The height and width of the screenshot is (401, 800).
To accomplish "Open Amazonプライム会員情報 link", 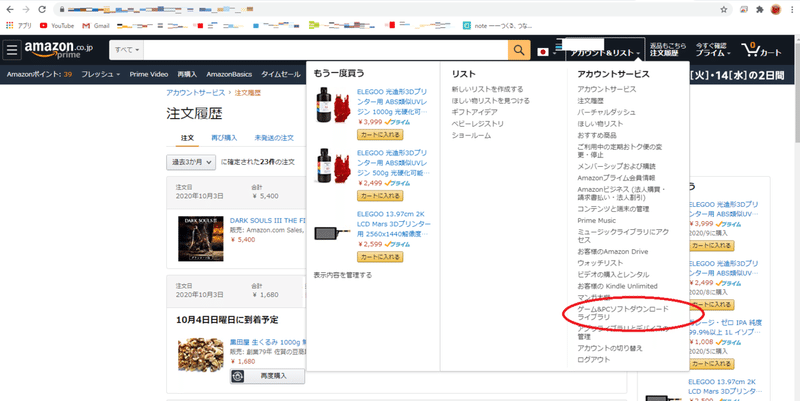I will (x=616, y=178).
